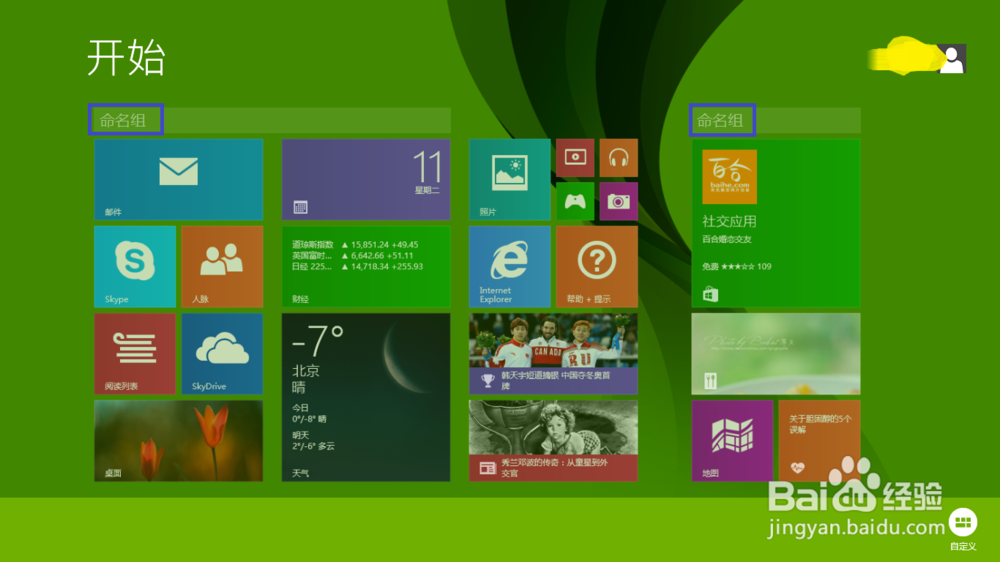Open the Mail tile
This screenshot has width=1000, height=562.
[179, 179]
